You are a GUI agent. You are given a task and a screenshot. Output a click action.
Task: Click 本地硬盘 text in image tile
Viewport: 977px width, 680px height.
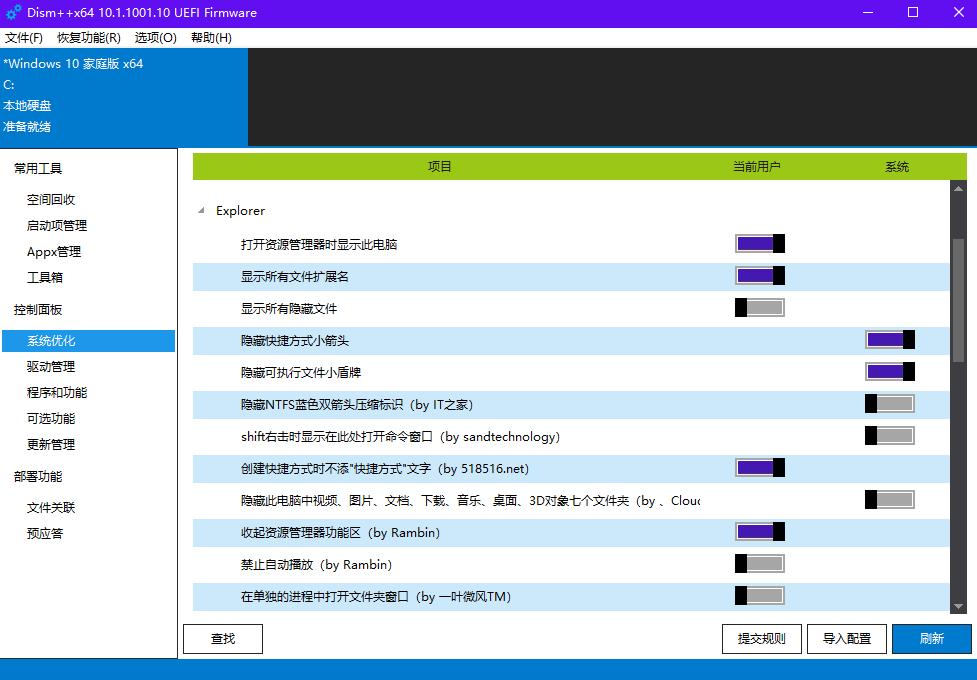point(27,106)
